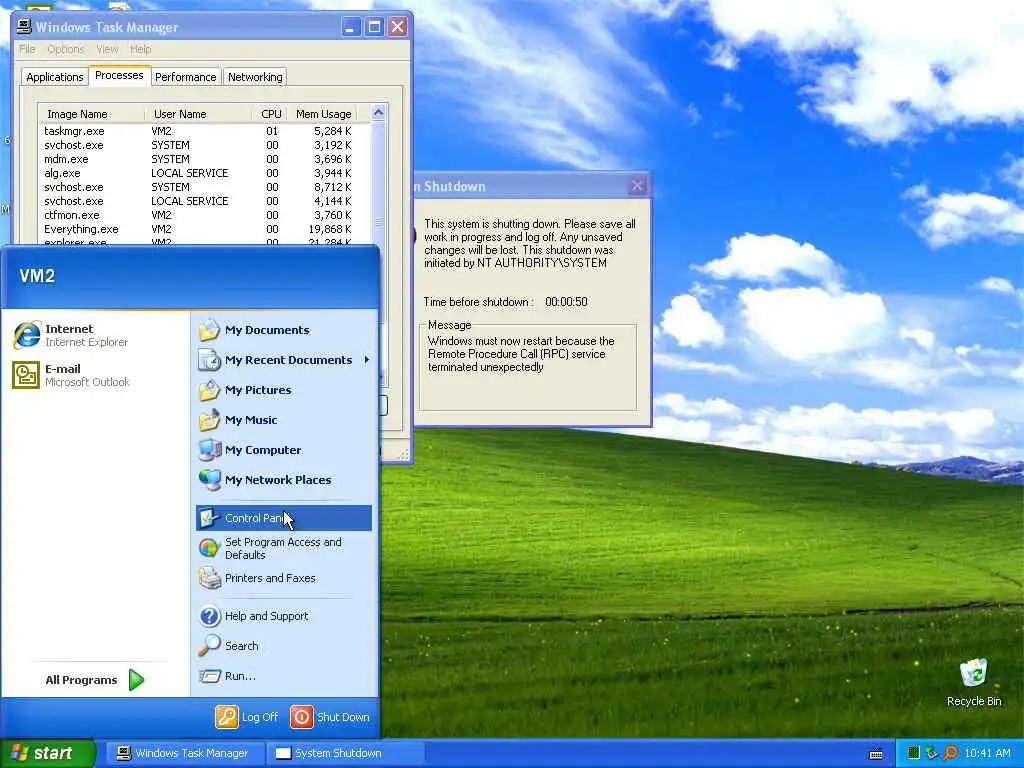Screen dimensions: 1024x768
Task: Click the VM2 user name header
Action: tap(37, 276)
